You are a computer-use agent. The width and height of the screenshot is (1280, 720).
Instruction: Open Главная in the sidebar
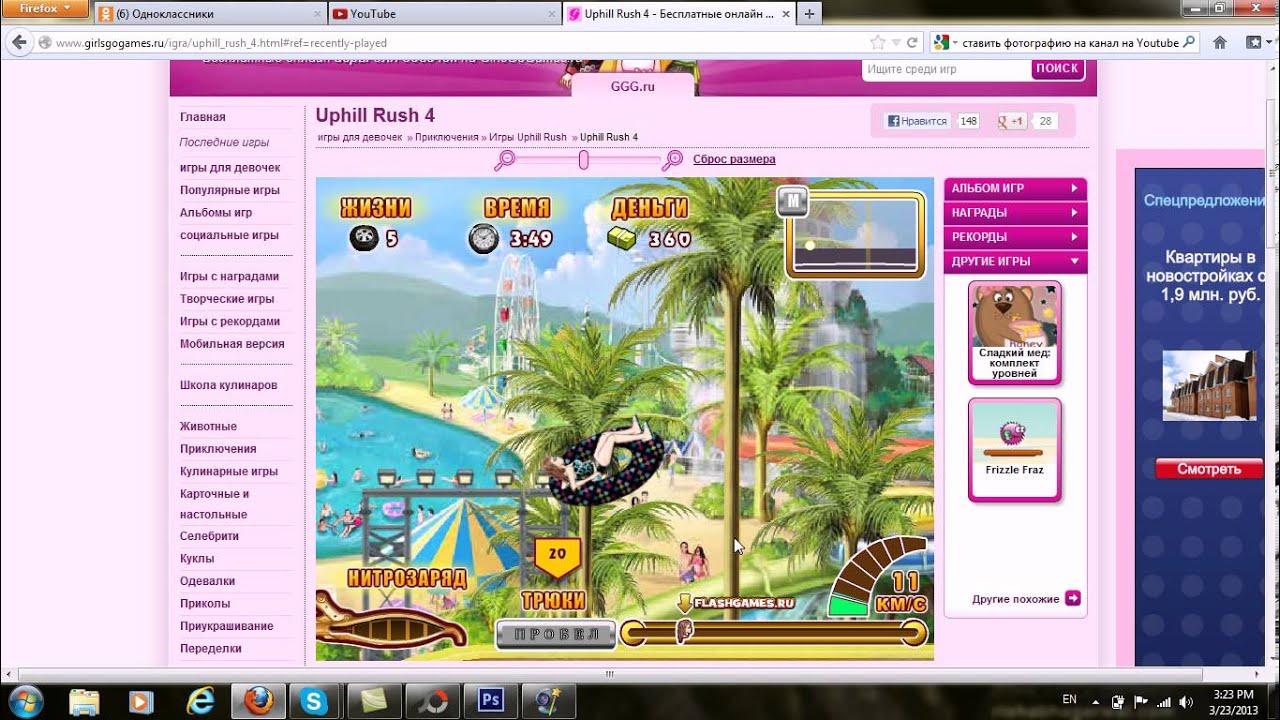(203, 117)
